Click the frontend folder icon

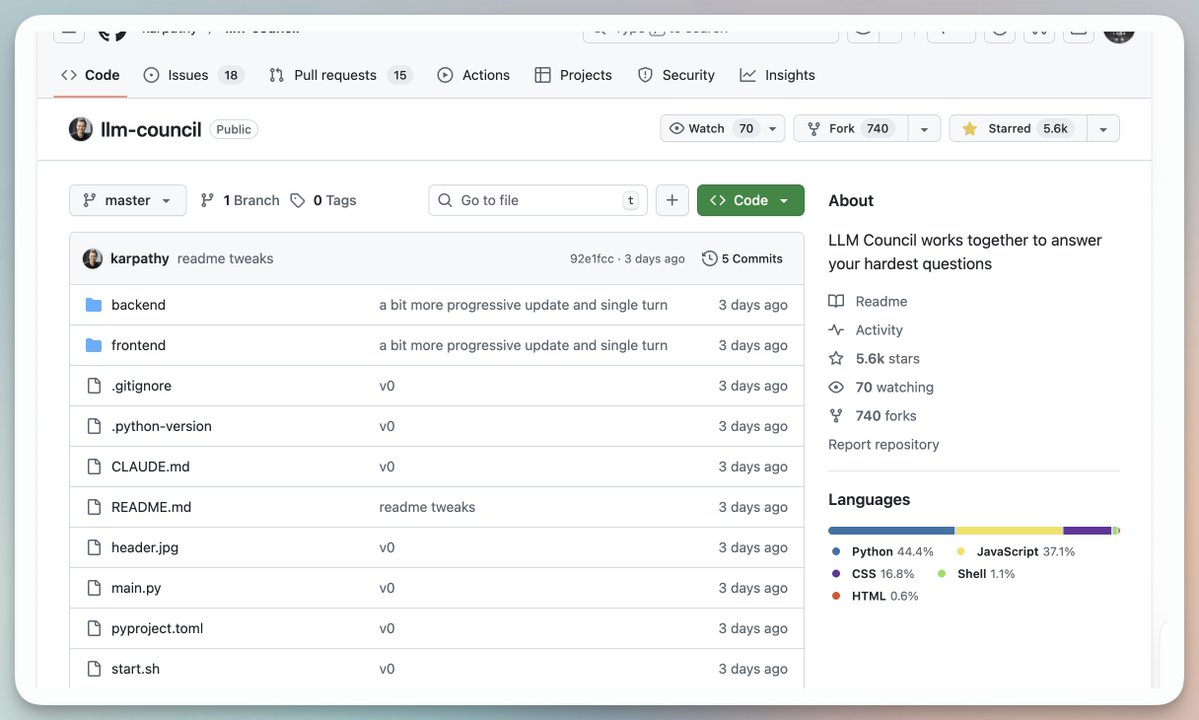tap(94, 345)
